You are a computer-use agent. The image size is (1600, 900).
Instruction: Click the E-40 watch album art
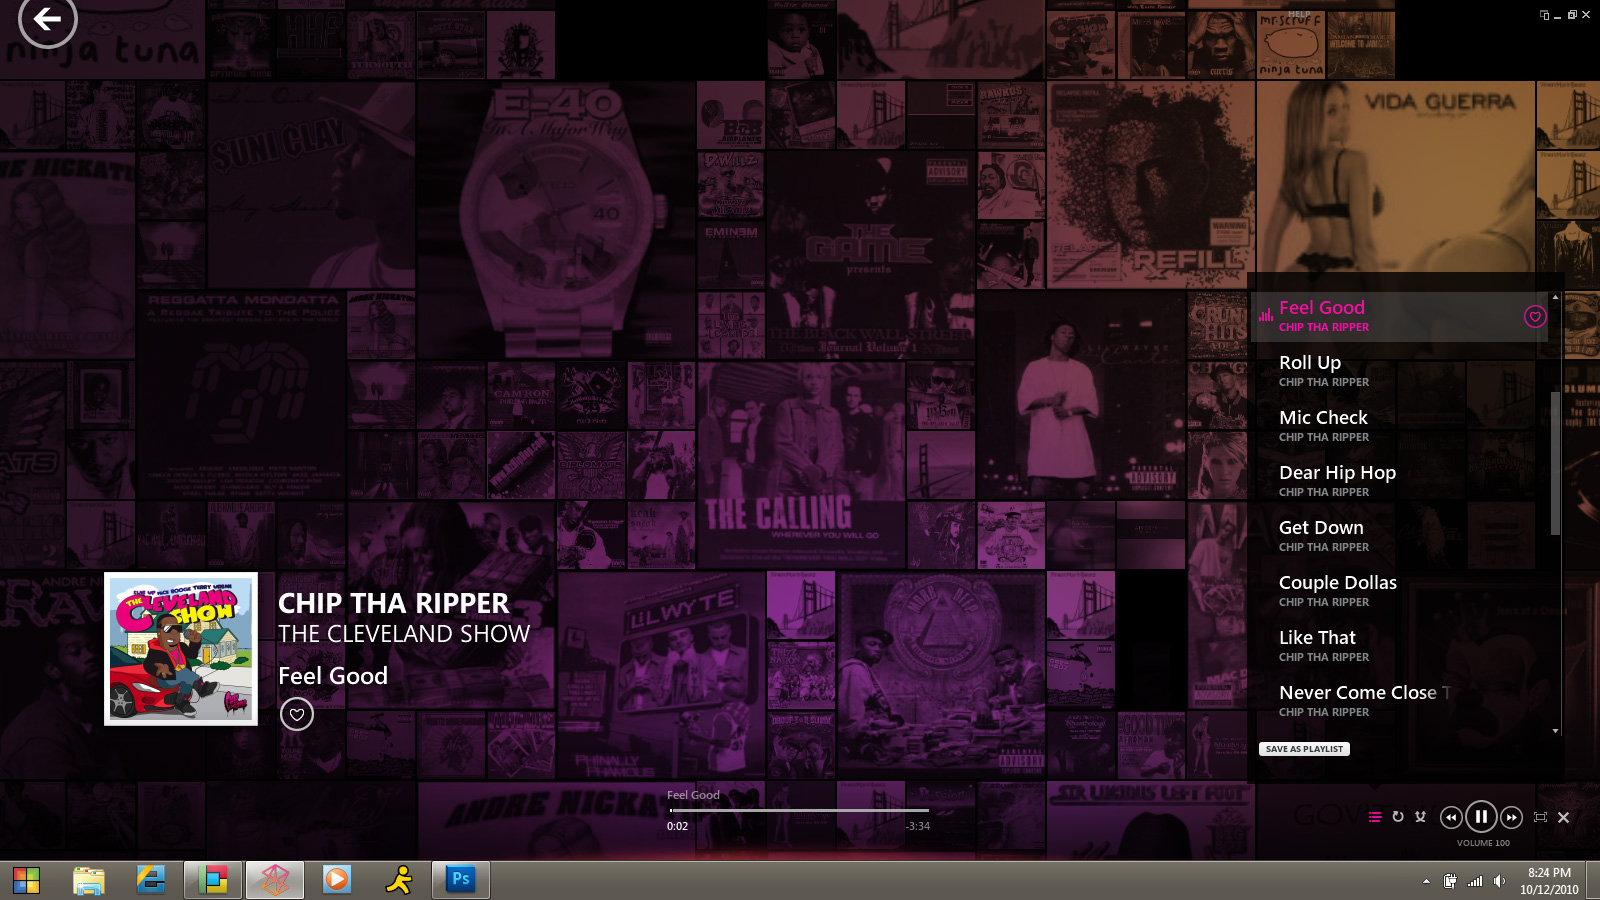pos(556,221)
